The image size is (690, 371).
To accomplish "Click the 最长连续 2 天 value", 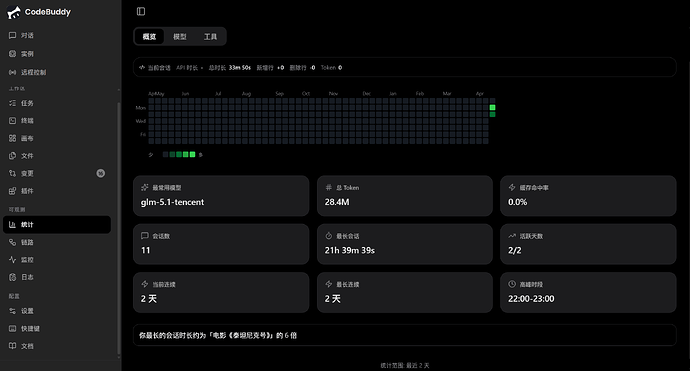I will (x=333, y=299).
